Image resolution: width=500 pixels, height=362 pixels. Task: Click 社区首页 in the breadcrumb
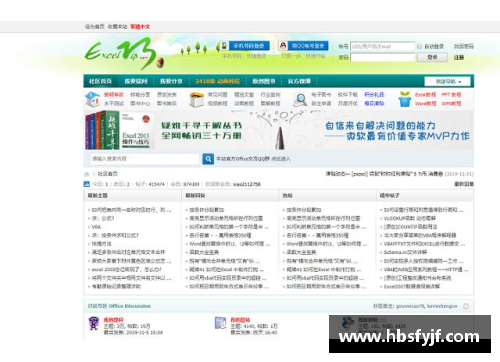pos(107,174)
